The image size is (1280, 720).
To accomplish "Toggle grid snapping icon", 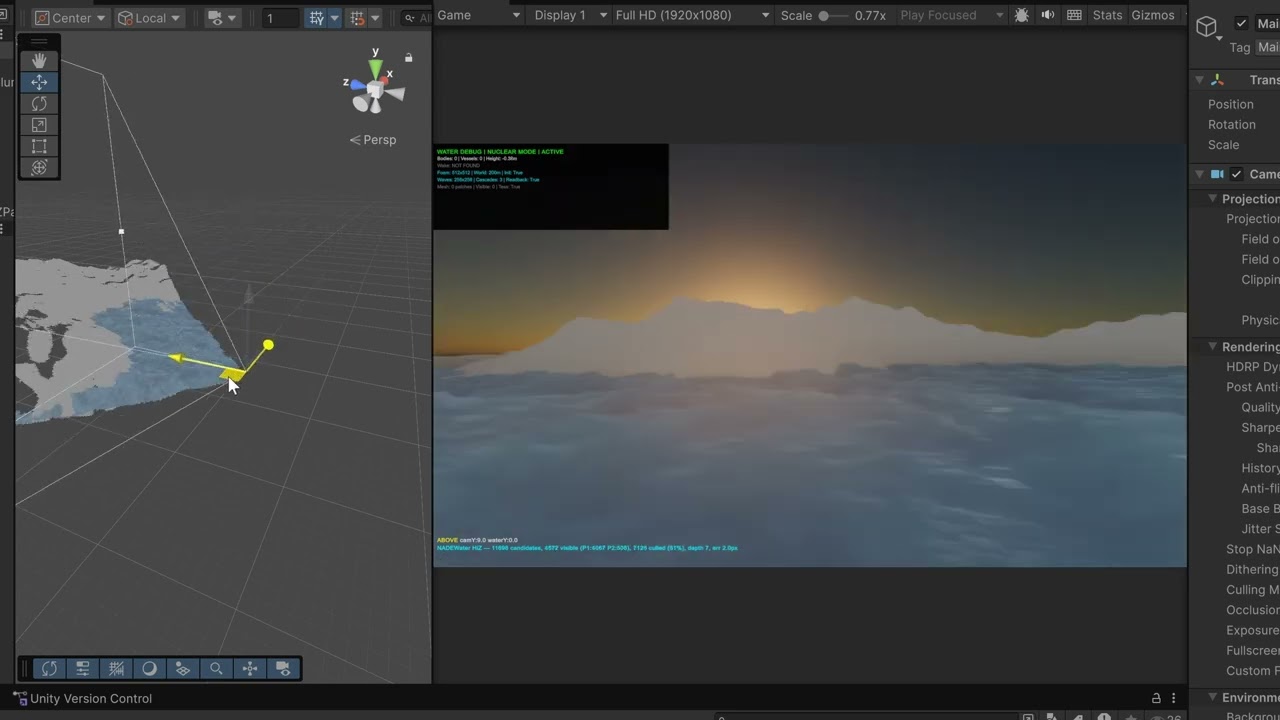I will click(x=357, y=18).
